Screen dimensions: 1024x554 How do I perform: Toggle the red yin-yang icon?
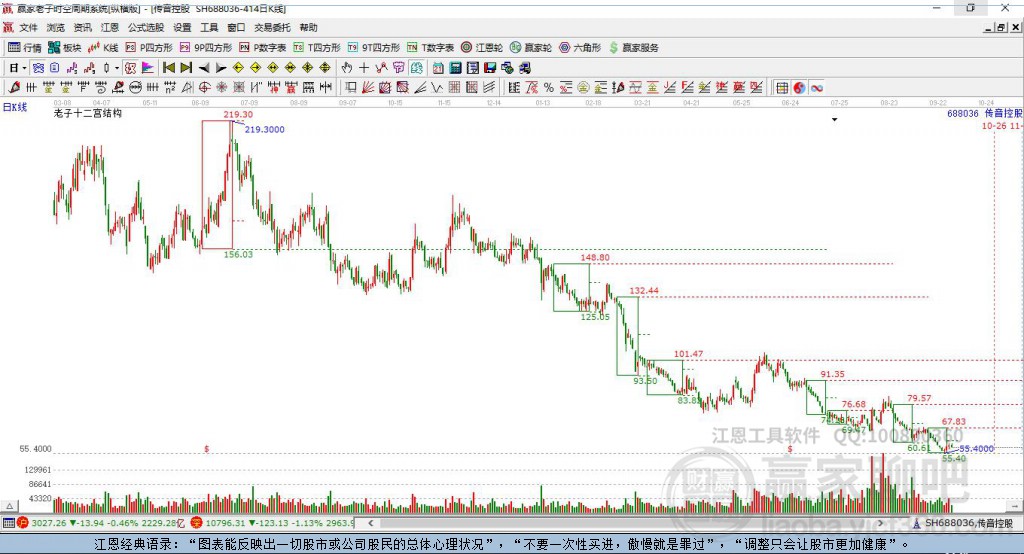point(799,88)
